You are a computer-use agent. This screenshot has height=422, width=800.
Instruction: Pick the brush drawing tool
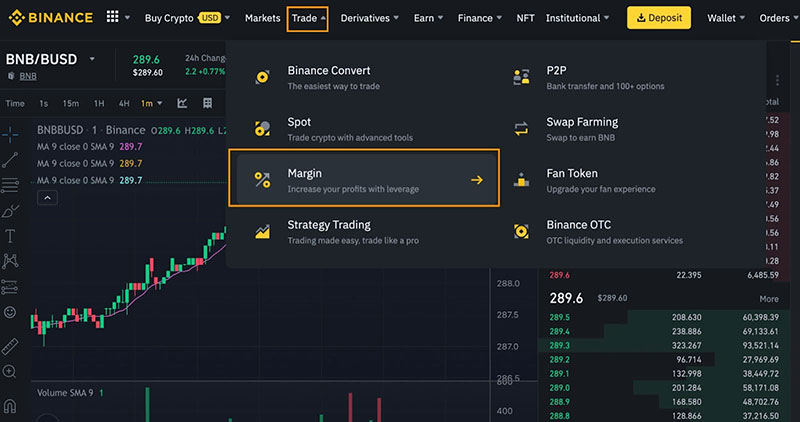[10, 211]
